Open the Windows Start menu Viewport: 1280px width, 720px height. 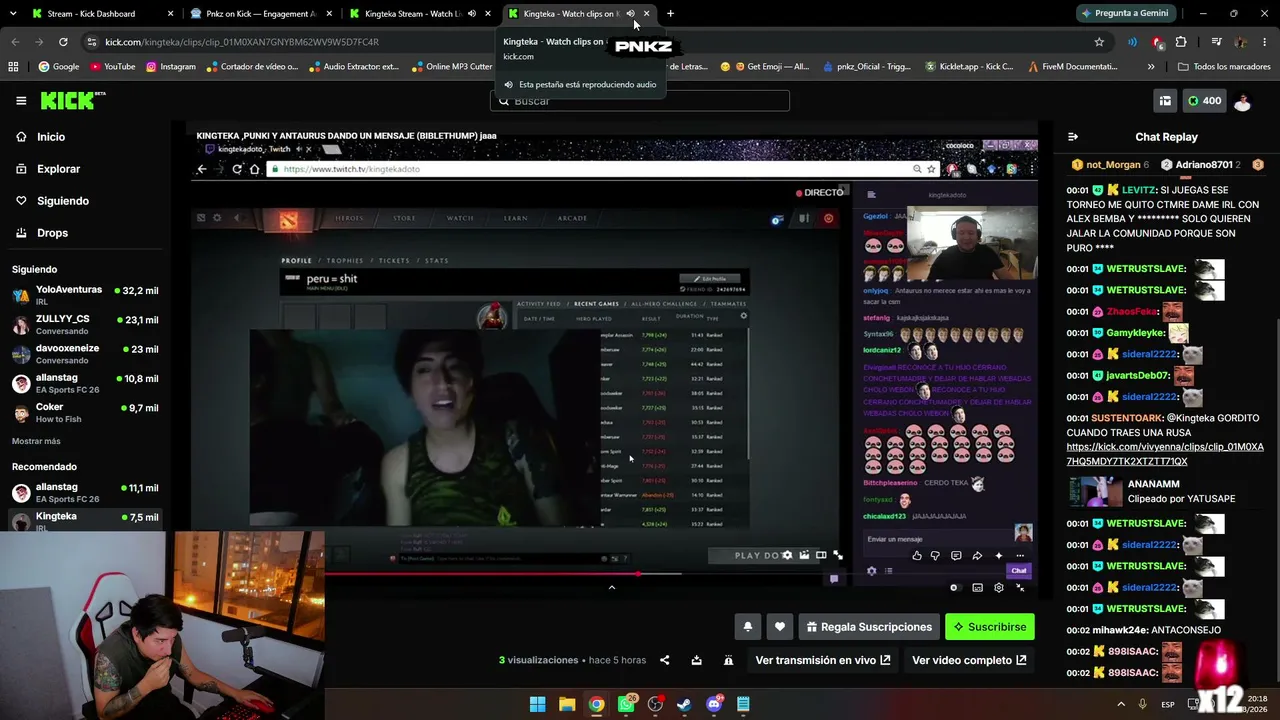(x=537, y=704)
